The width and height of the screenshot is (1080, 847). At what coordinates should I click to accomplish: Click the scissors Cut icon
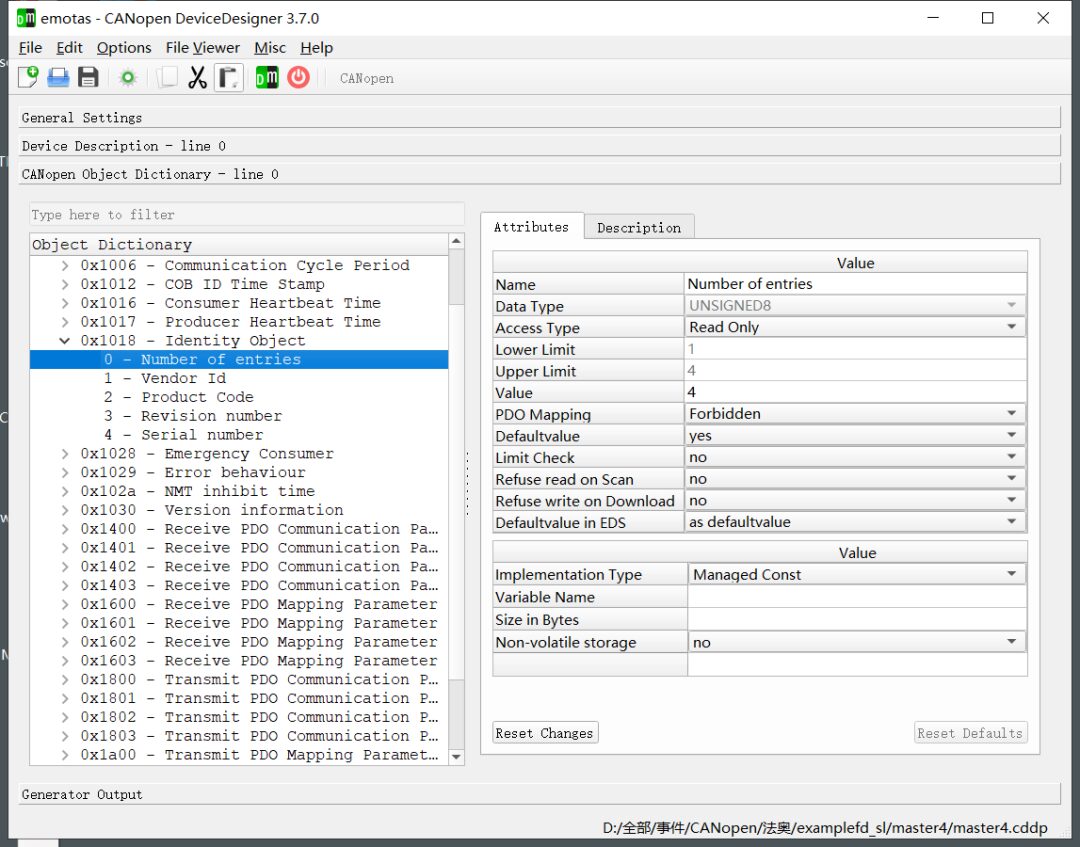[x=198, y=77]
